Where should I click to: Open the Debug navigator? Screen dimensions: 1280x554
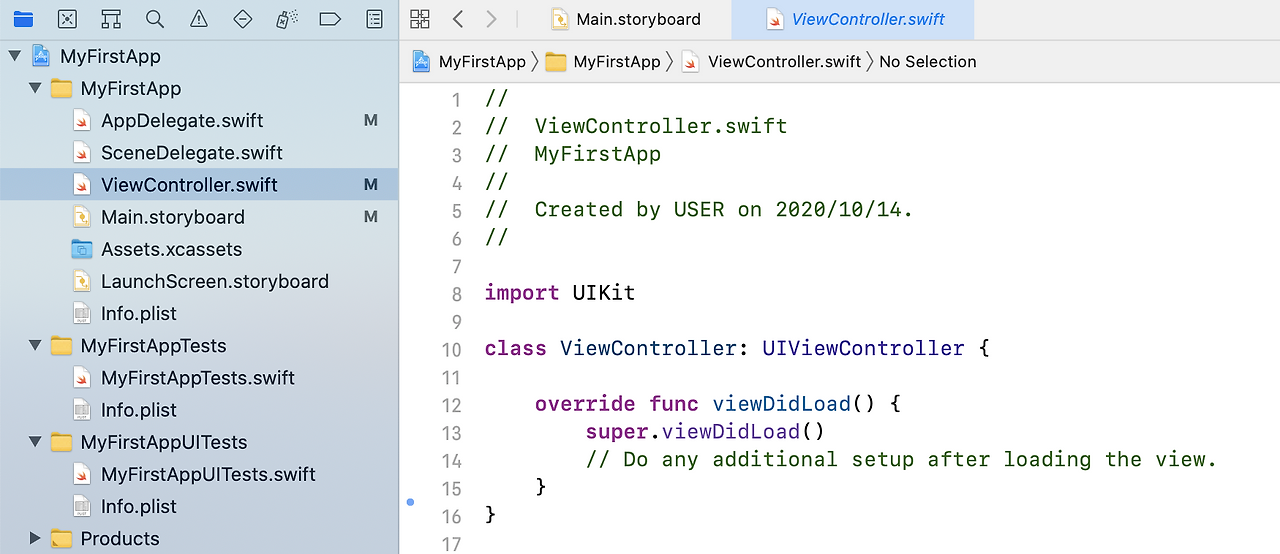(x=286, y=19)
